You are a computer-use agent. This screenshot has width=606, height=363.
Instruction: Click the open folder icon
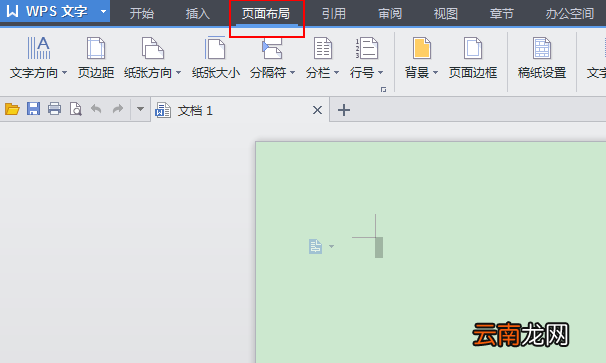(x=12, y=109)
